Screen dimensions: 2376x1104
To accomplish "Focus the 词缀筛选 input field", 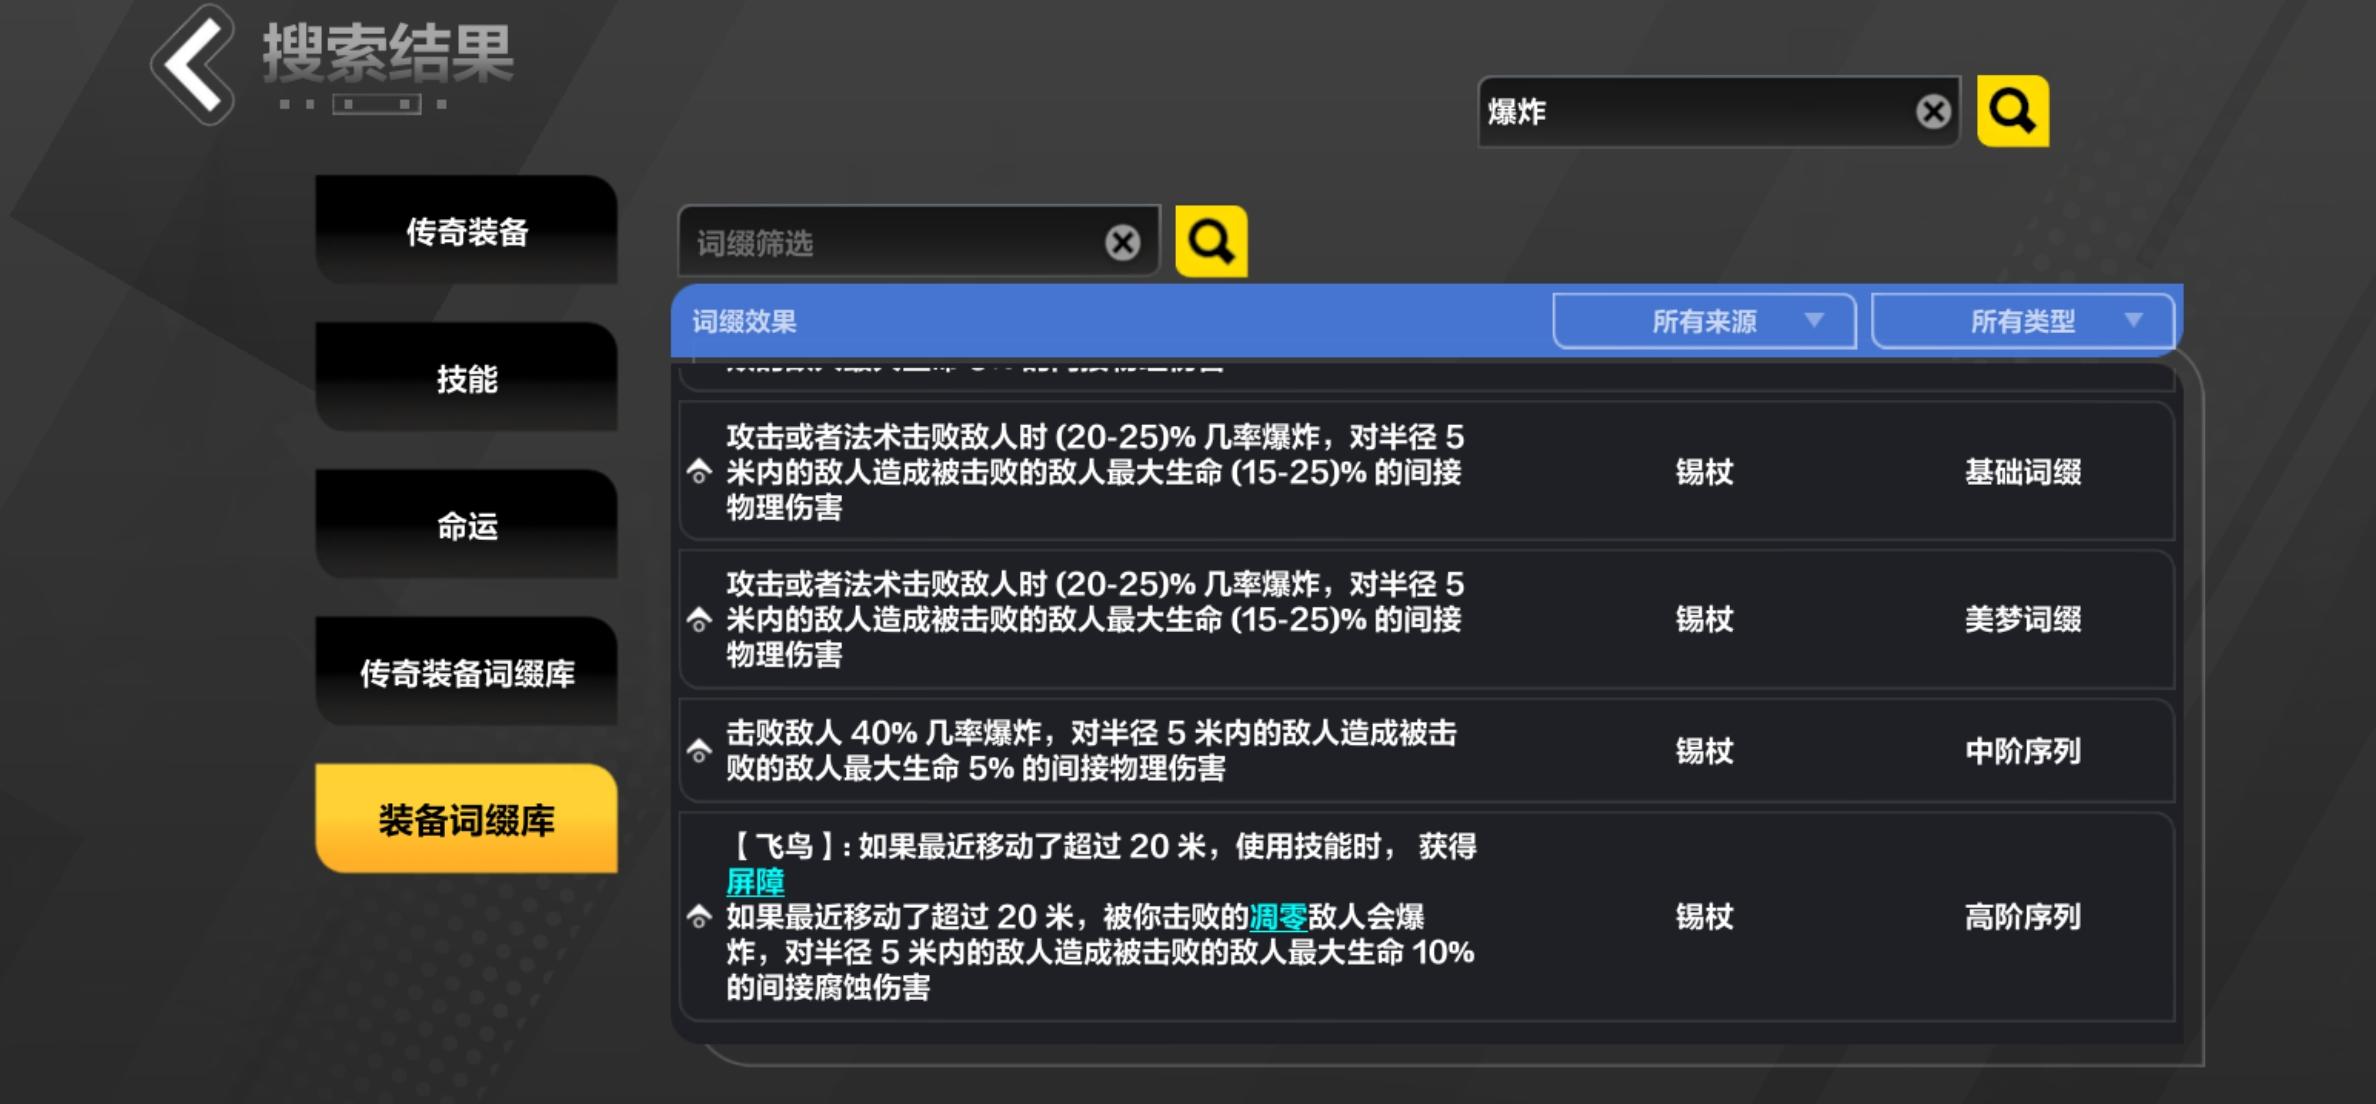I will point(890,243).
